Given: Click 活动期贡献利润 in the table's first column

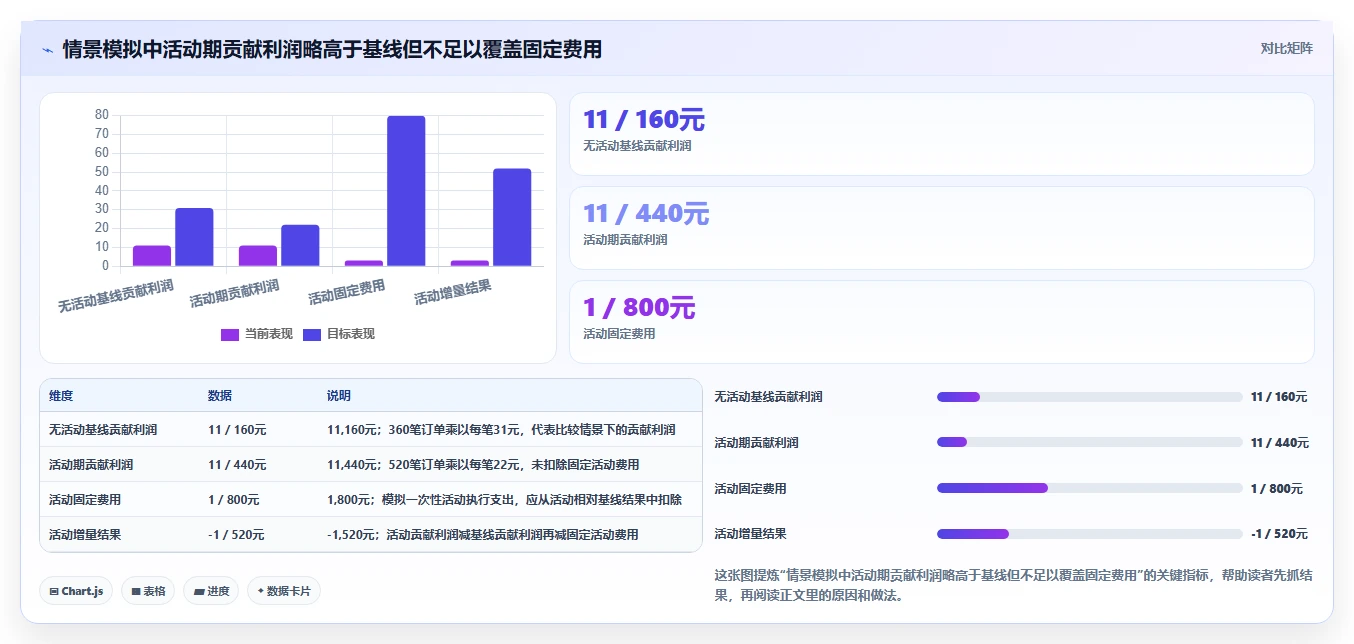Looking at the screenshot, I should [x=91, y=465].
